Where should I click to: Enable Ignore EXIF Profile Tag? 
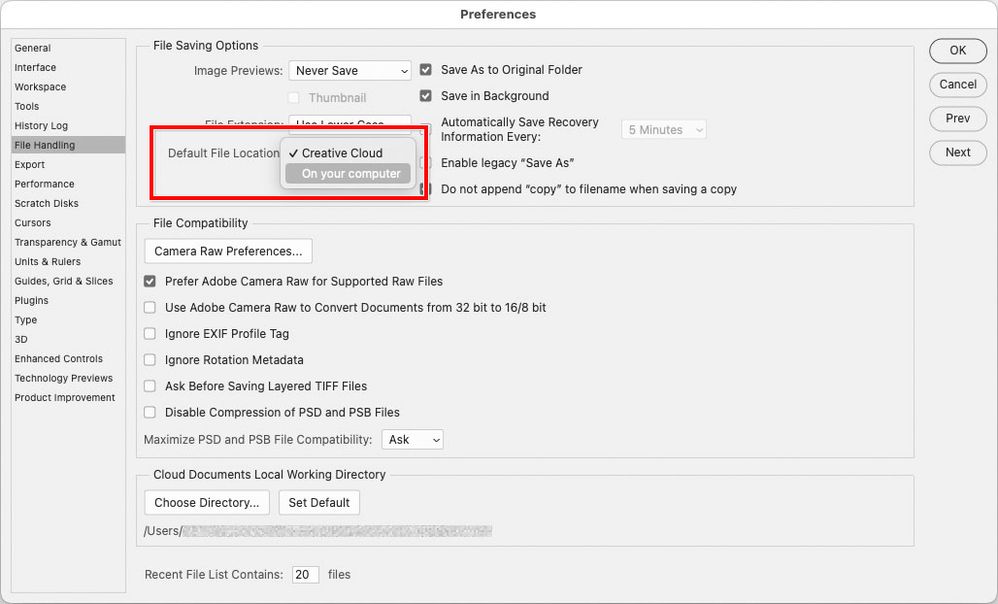[x=149, y=334]
